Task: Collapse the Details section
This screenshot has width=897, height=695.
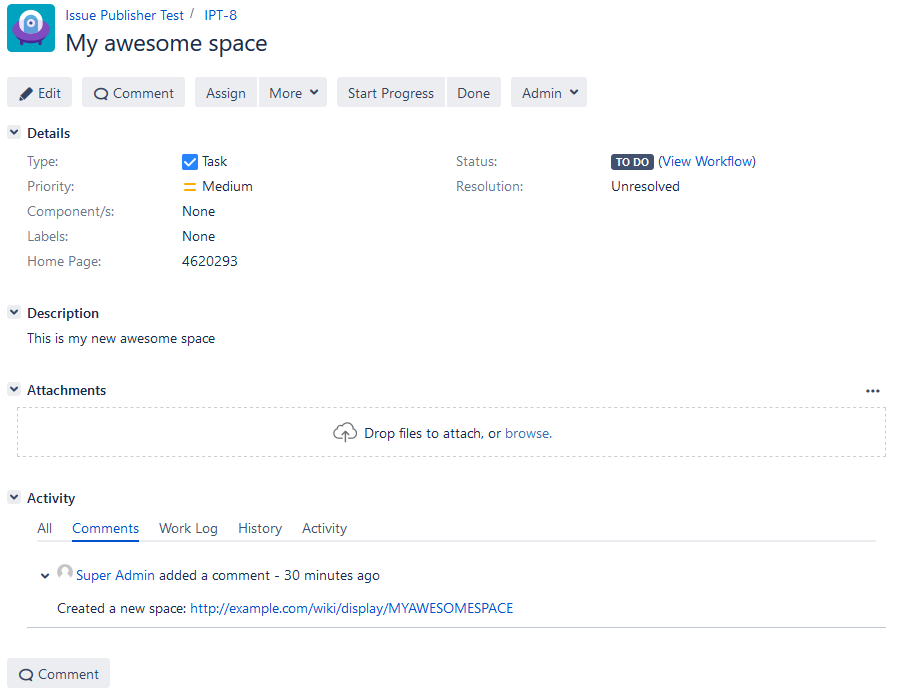Action: pos(14,133)
